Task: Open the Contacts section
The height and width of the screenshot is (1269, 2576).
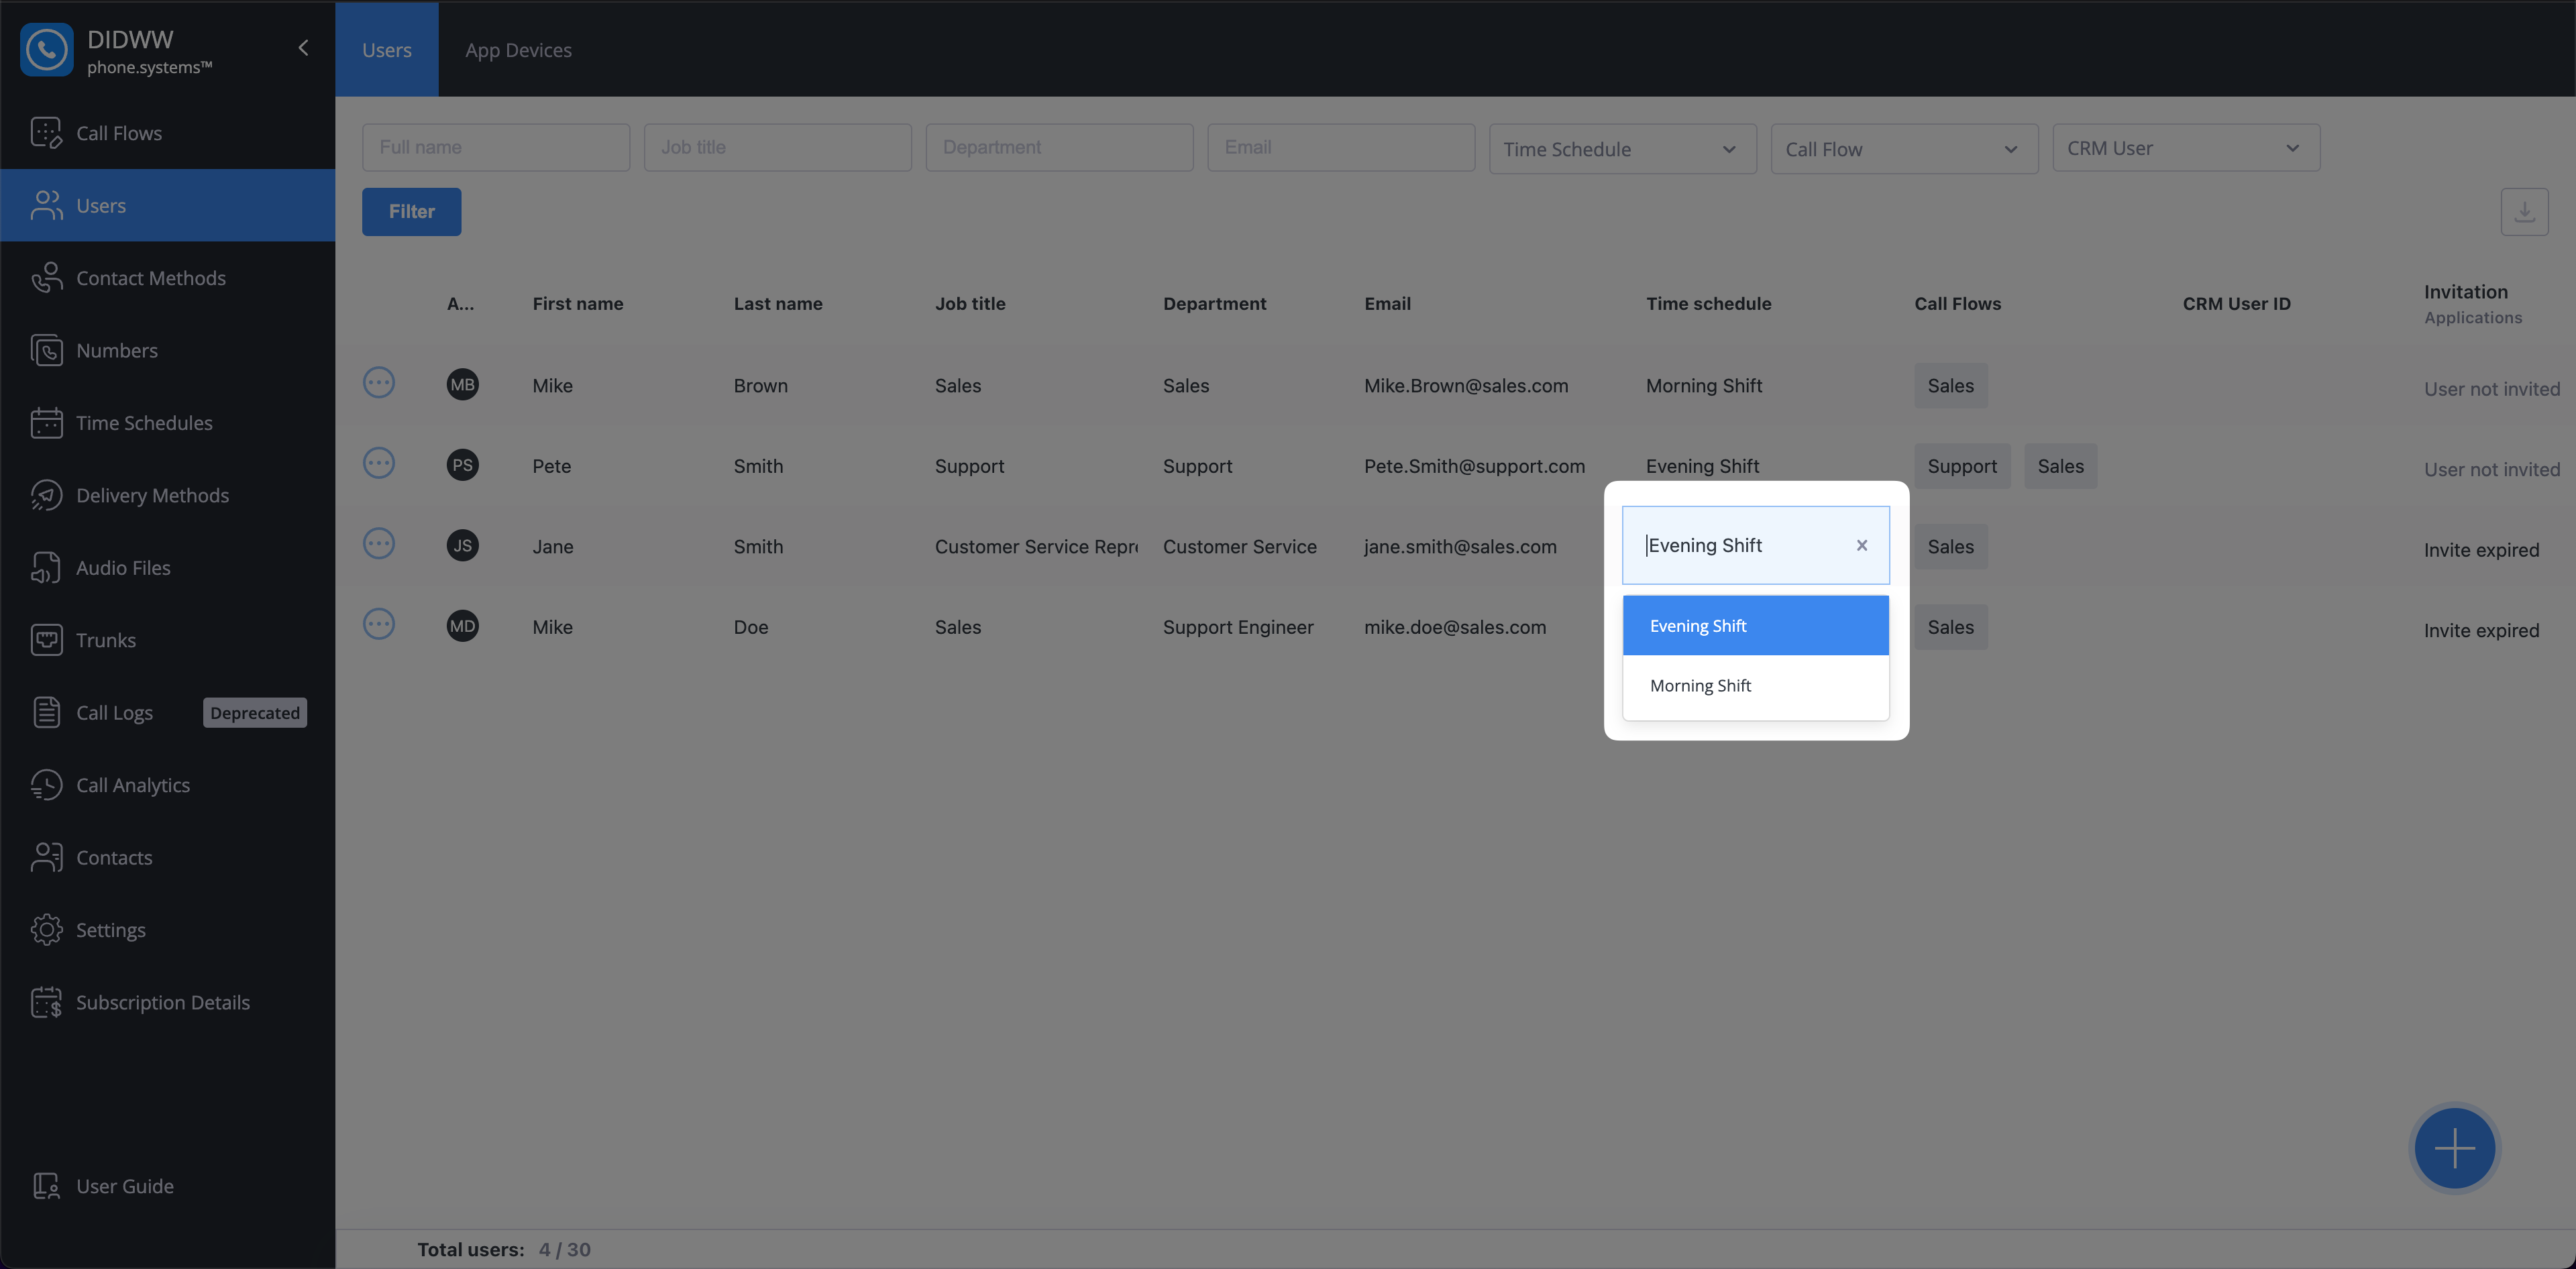Action: click(x=167, y=858)
